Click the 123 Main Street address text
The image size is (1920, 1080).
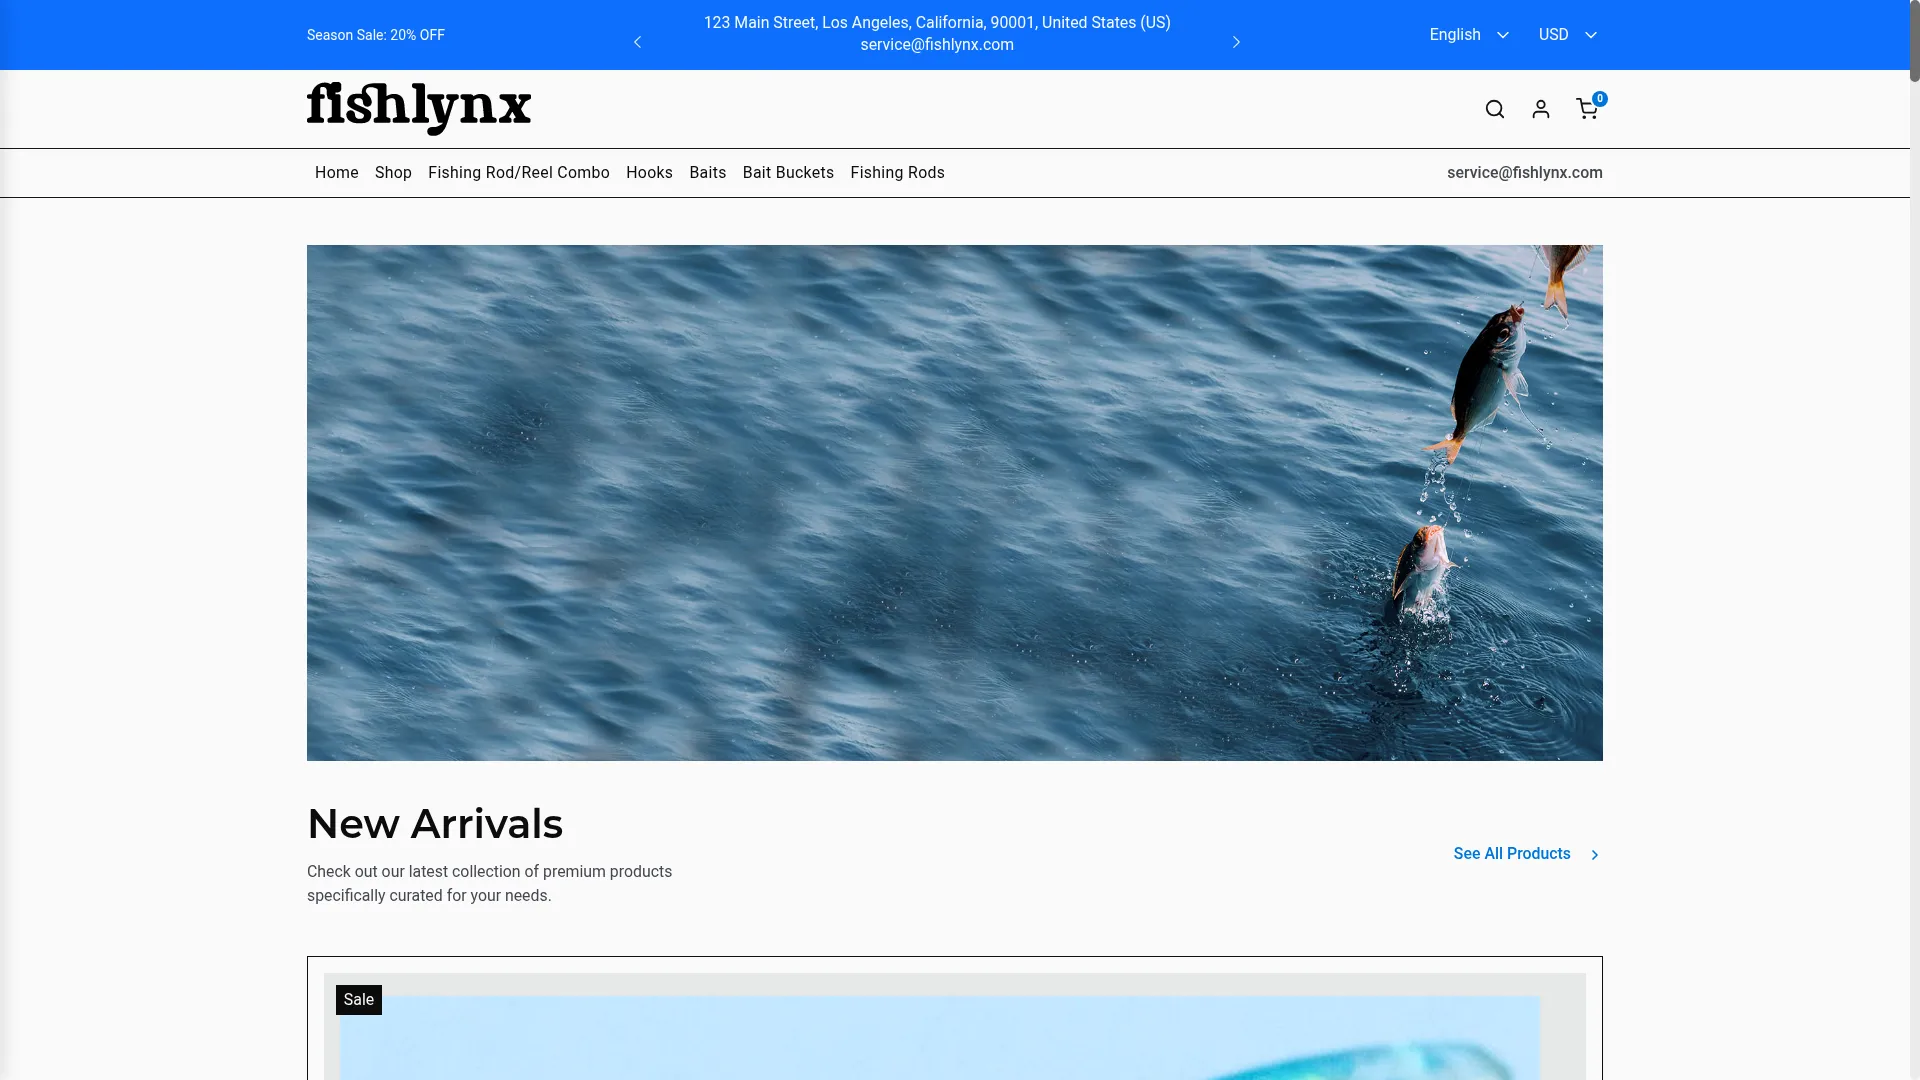(x=937, y=23)
